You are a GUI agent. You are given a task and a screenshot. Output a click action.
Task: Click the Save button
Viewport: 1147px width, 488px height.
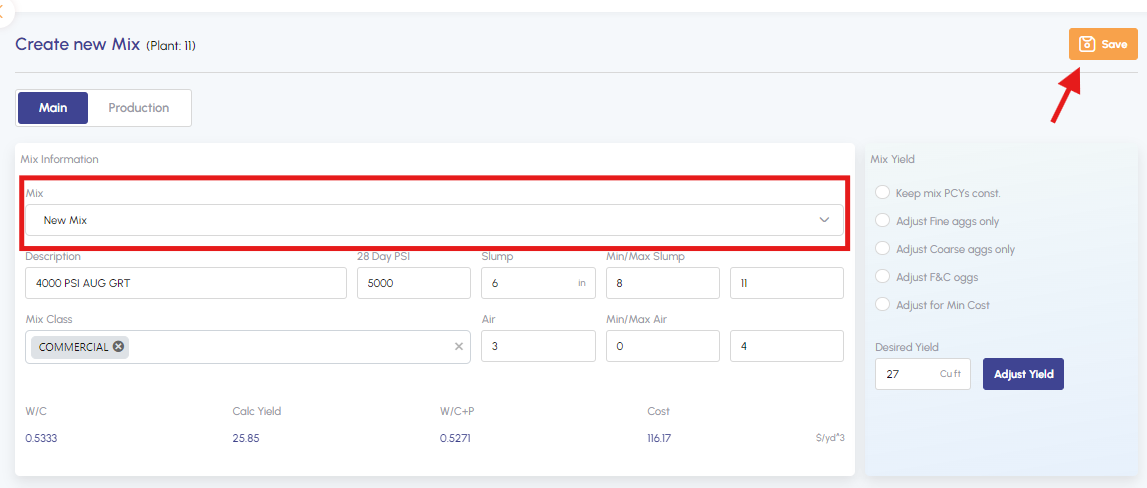[x=1103, y=45]
